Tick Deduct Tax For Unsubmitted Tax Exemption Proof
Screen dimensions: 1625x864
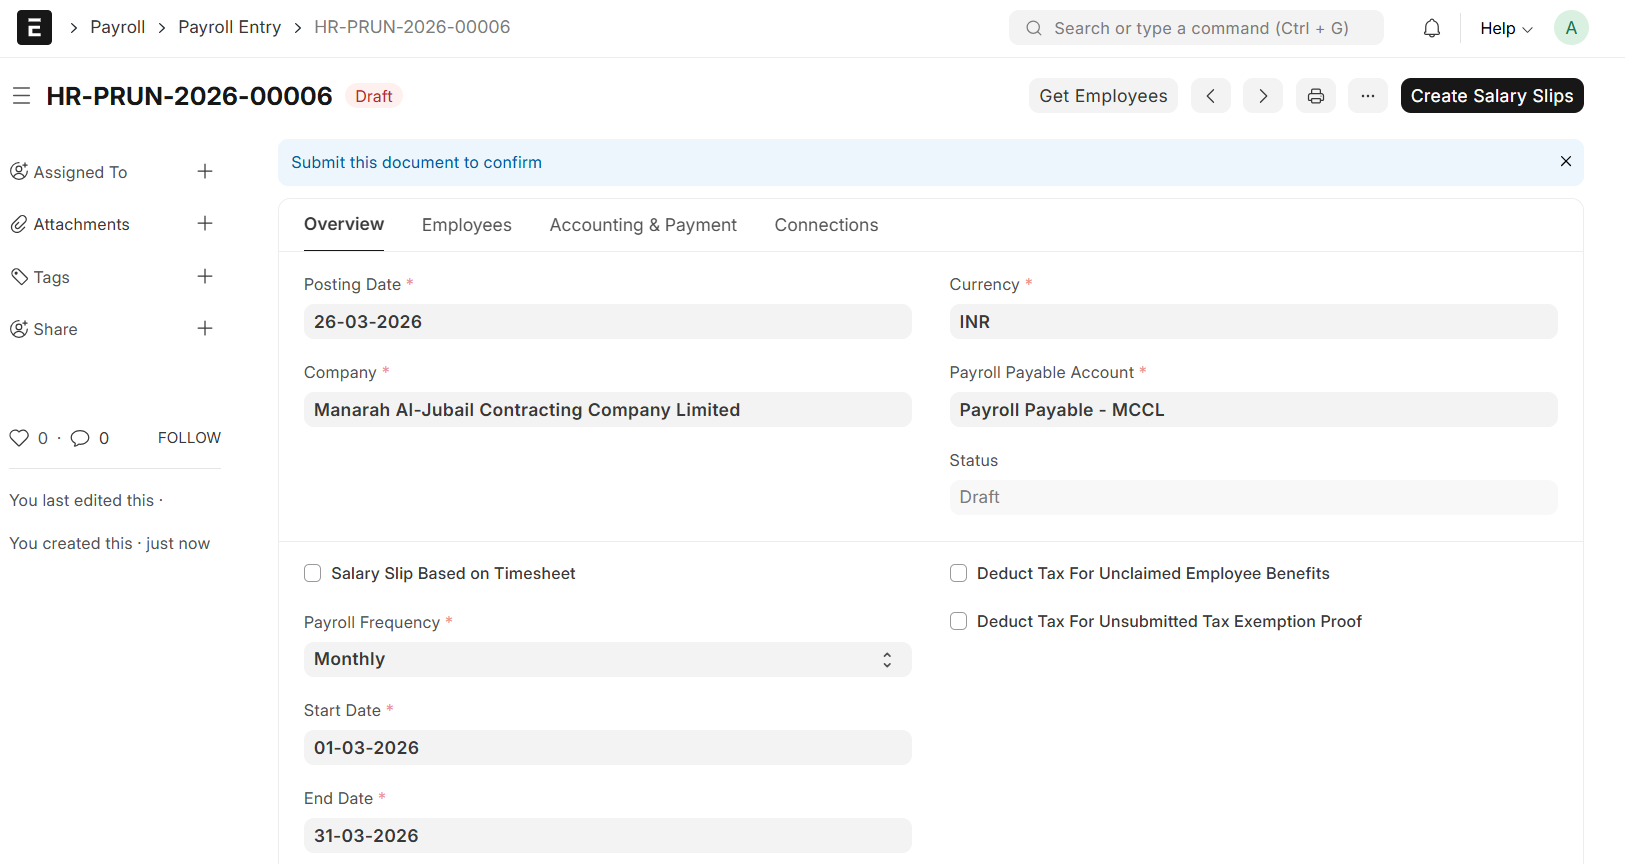point(958,621)
